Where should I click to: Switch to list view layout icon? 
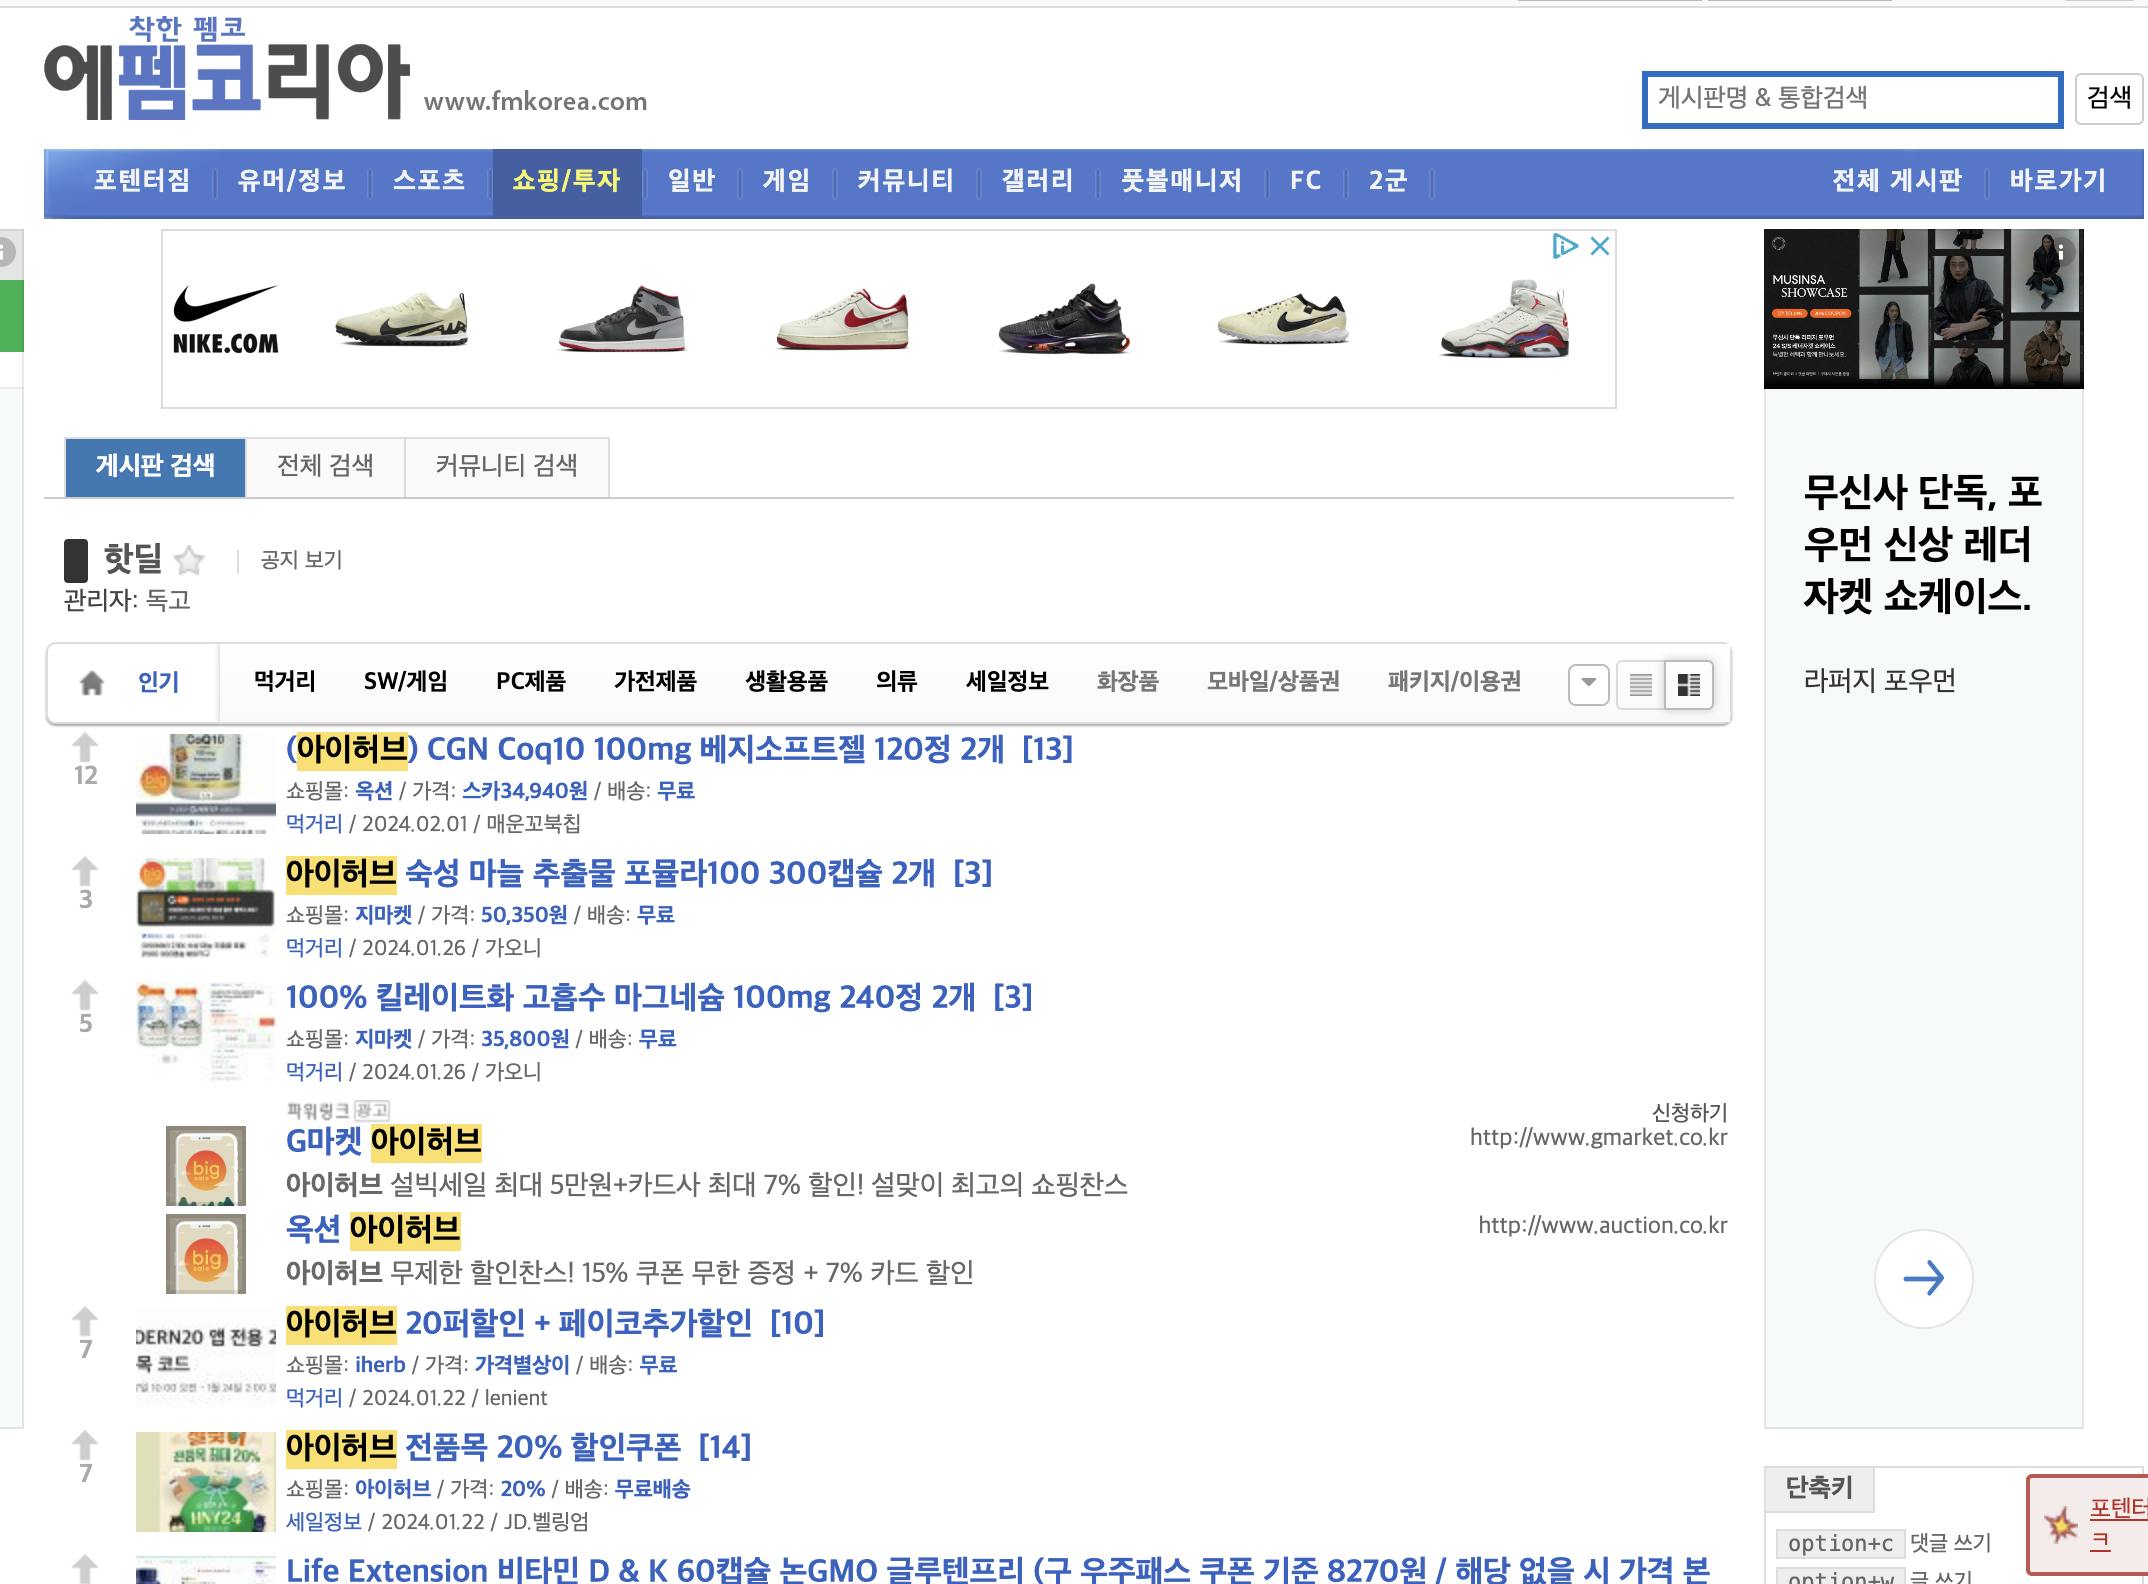[1640, 685]
